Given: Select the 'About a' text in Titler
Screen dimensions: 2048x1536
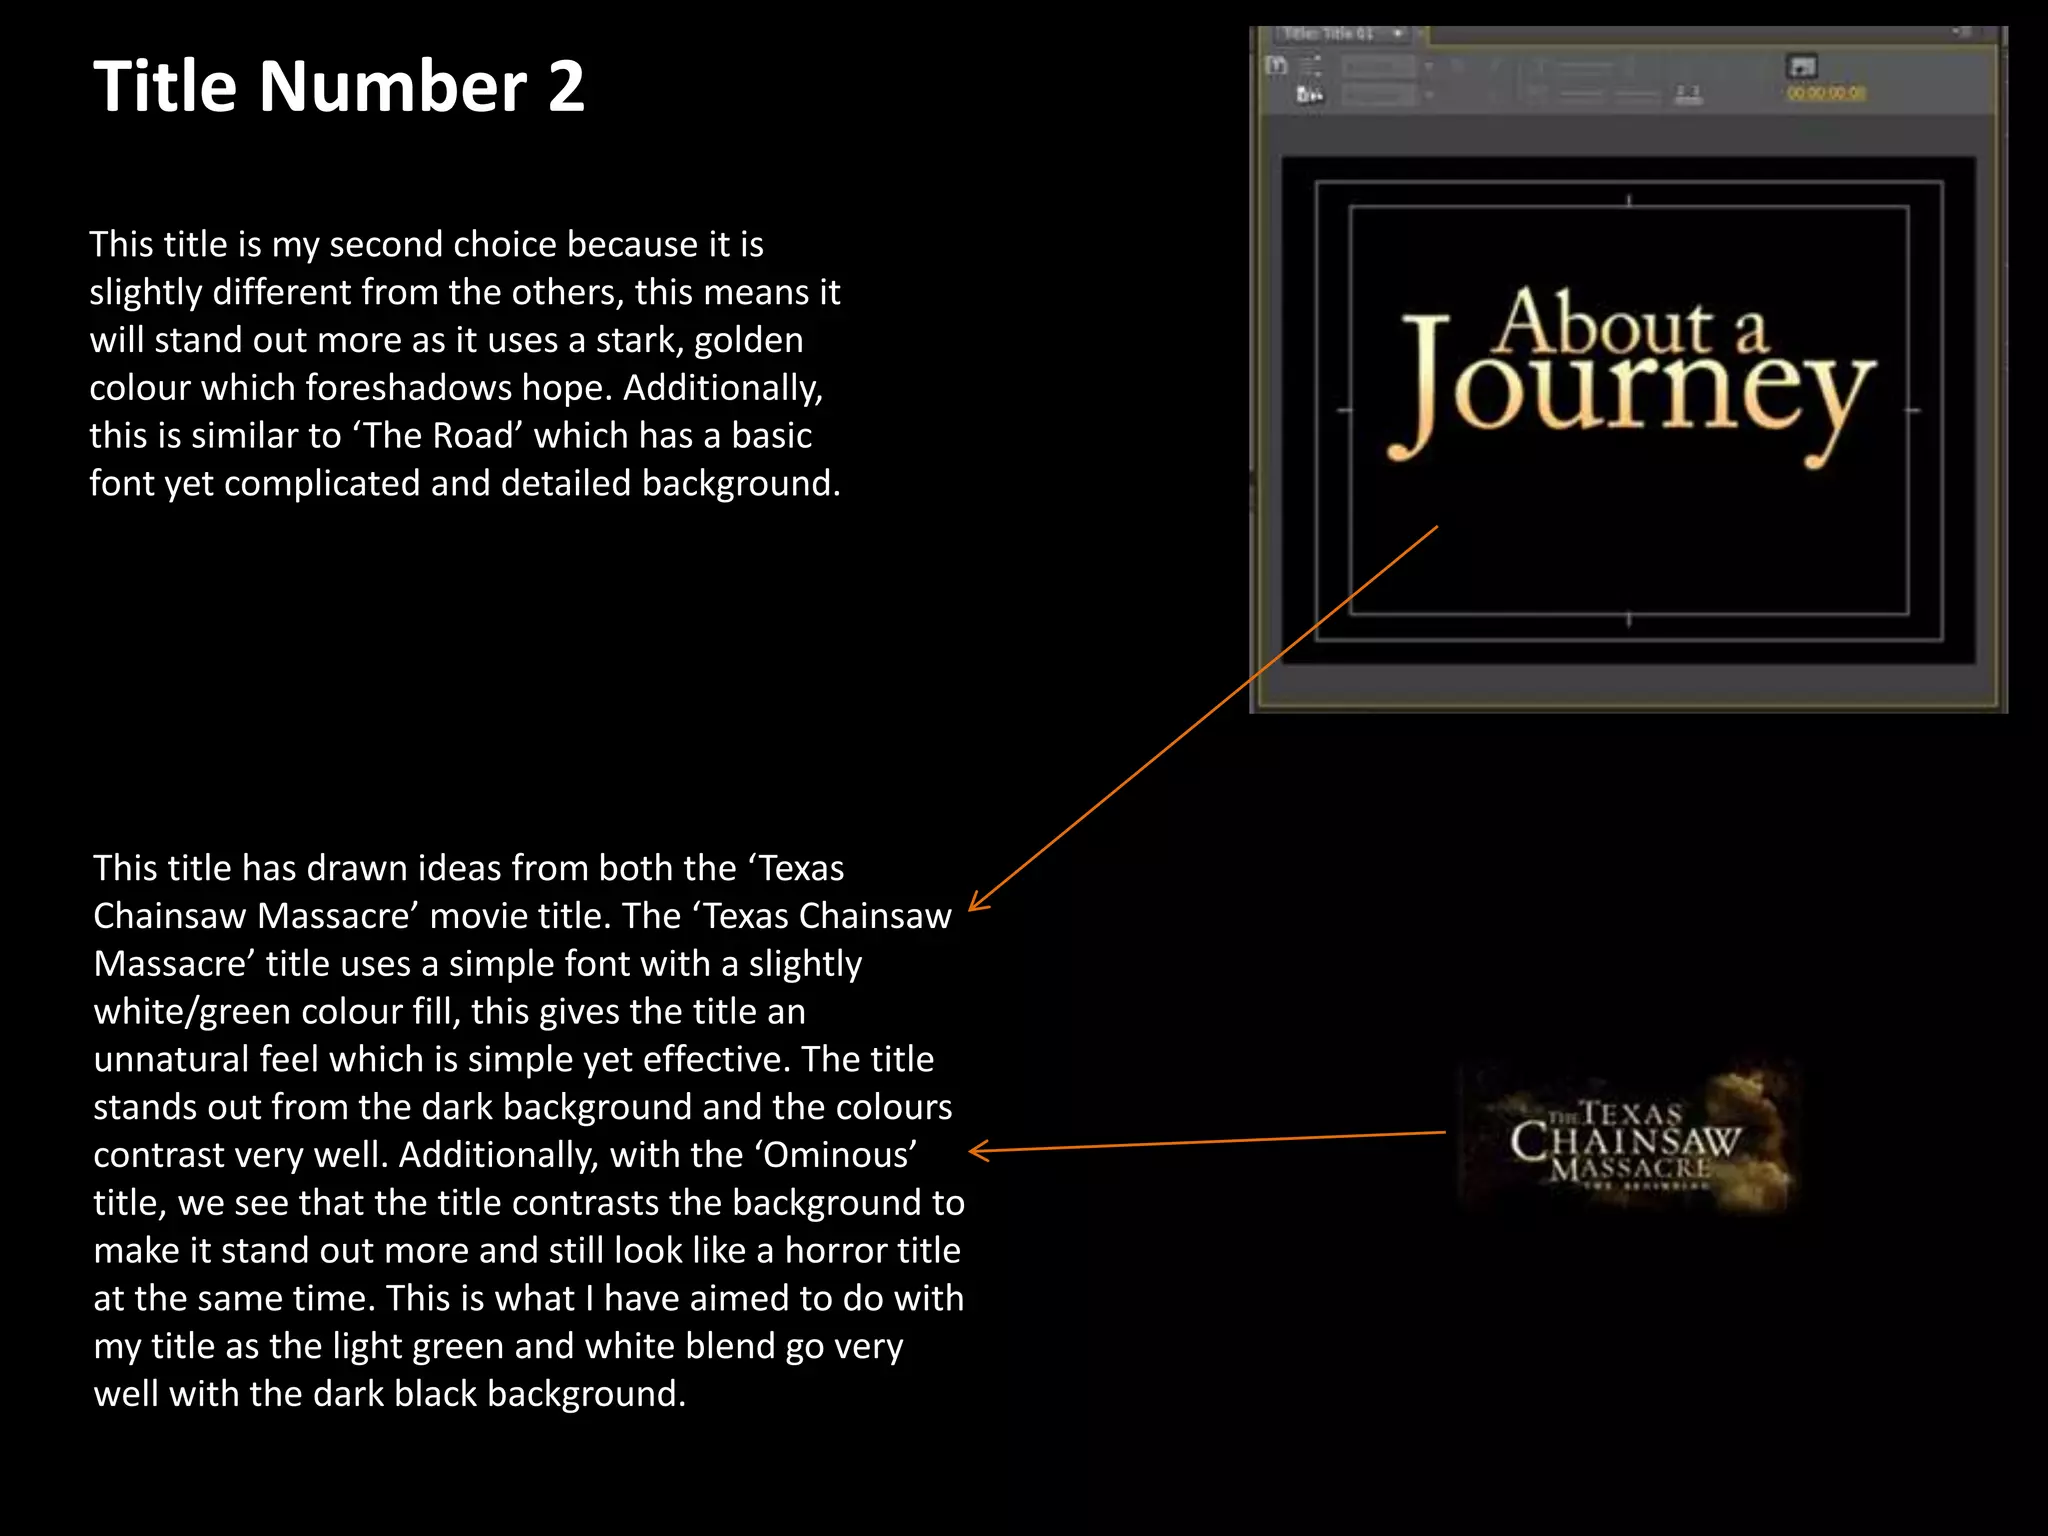Looking at the screenshot, I should pos(1630,323).
